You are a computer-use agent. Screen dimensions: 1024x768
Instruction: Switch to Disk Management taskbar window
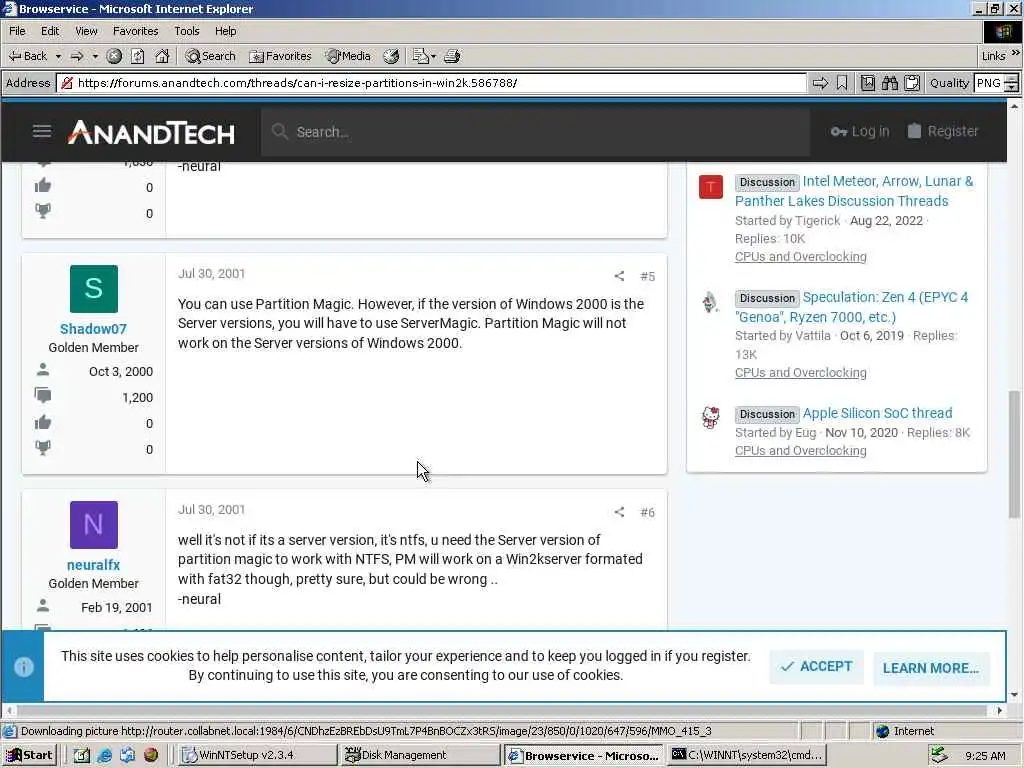coord(421,755)
